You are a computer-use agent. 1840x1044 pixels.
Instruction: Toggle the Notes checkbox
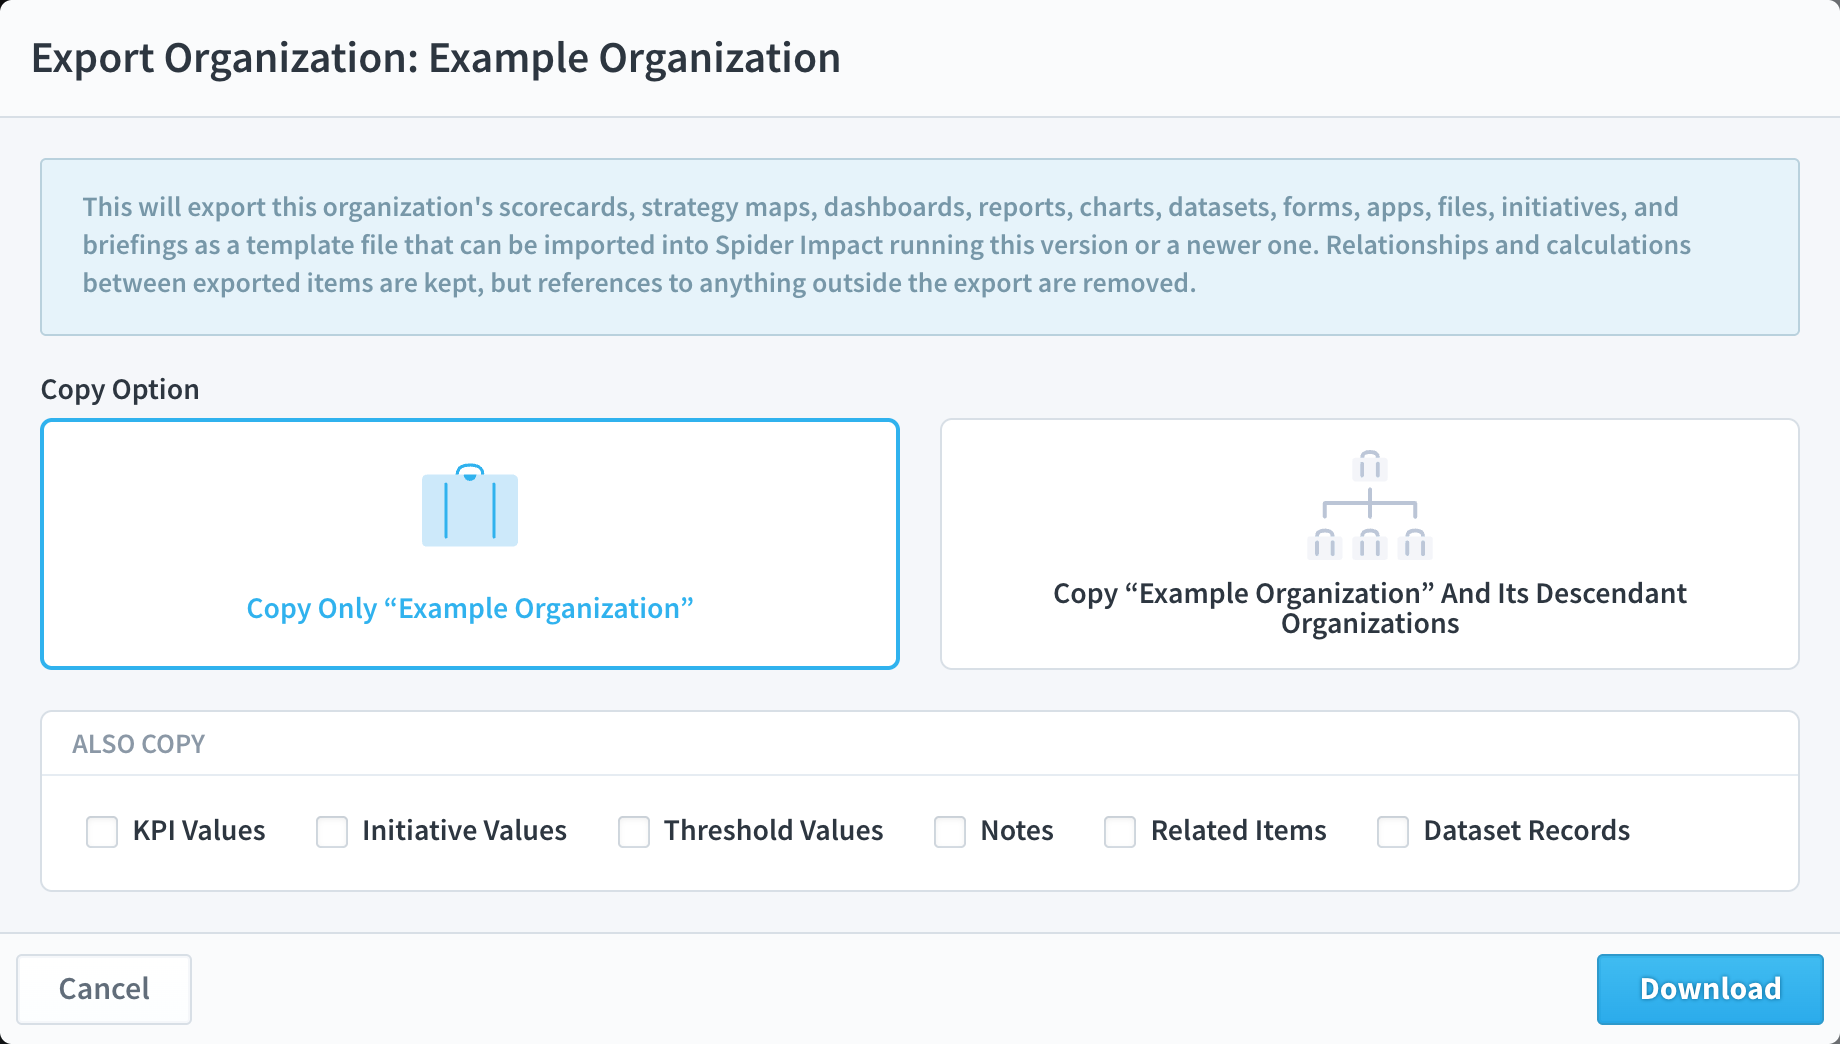(x=950, y=831)
